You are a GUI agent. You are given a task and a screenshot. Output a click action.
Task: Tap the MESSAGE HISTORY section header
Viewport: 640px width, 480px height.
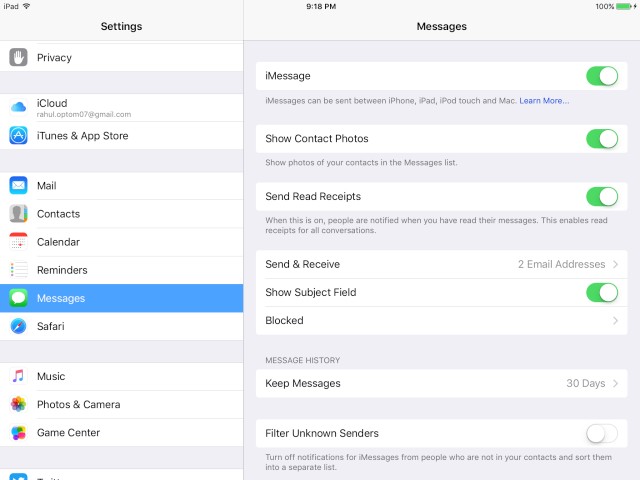point(302,360)
